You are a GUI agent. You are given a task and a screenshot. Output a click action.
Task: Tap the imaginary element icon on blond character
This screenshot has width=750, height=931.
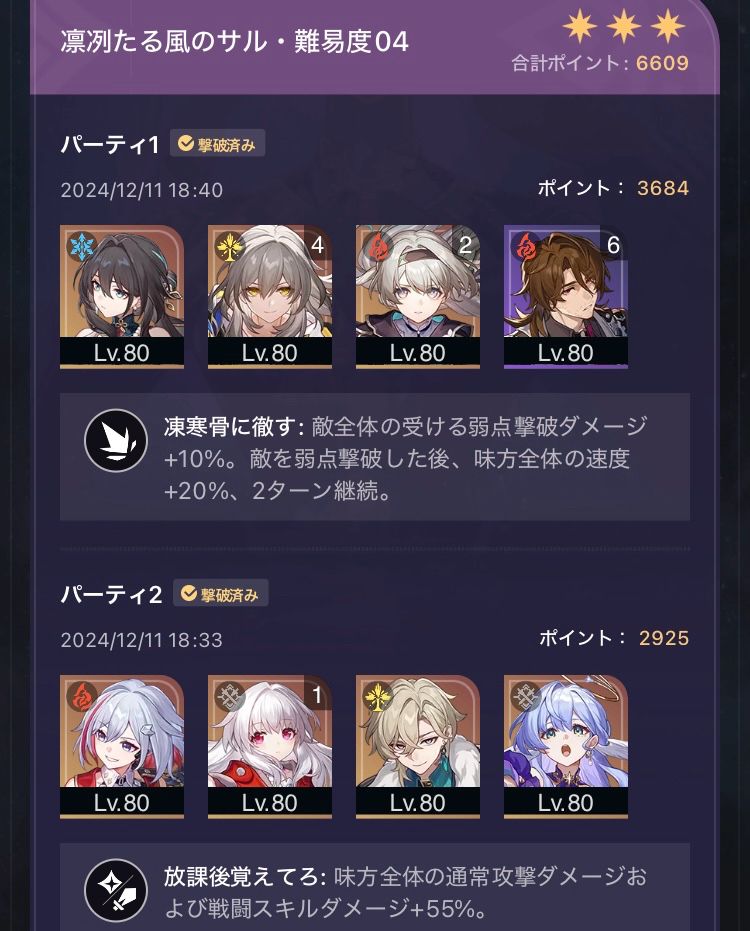coord(378,696)
